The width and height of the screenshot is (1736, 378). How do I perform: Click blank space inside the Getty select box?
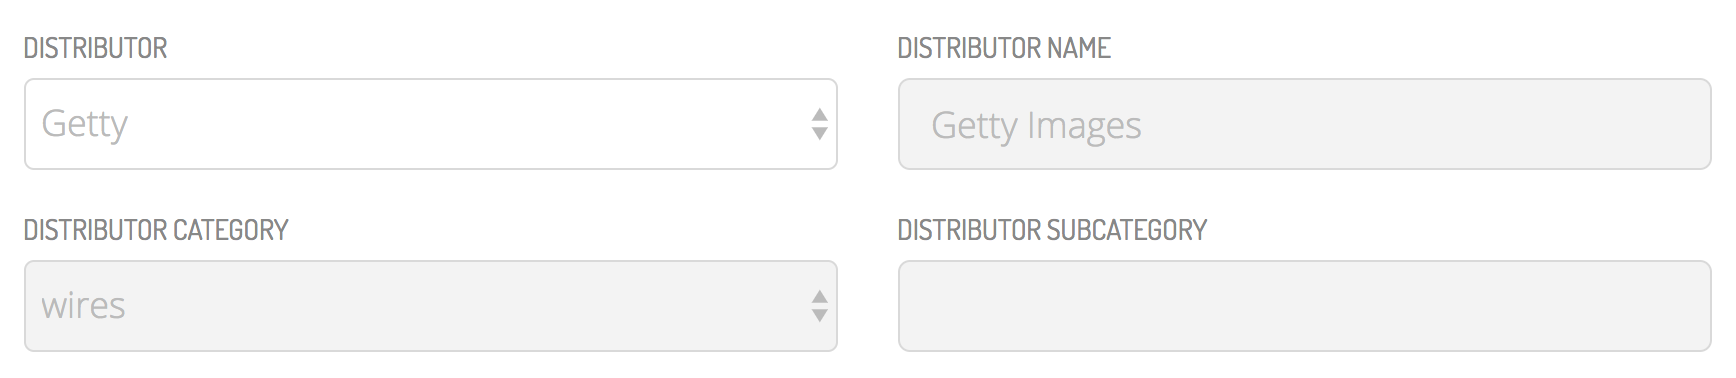point(470,124)
